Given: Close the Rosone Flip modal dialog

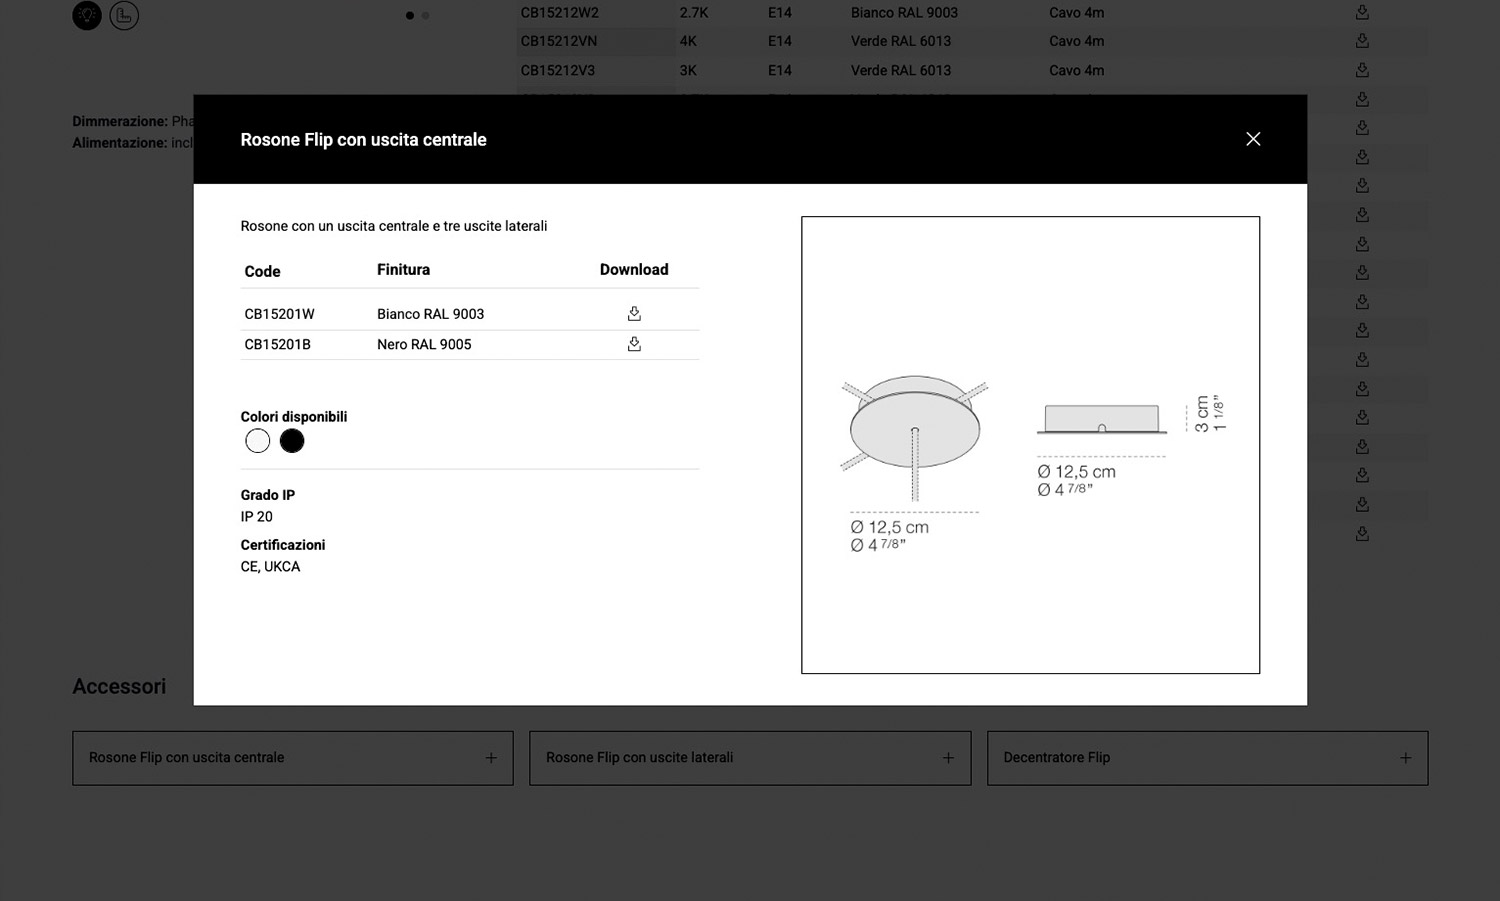Looking at the screenshot, I should click(x=1253, y=139).
